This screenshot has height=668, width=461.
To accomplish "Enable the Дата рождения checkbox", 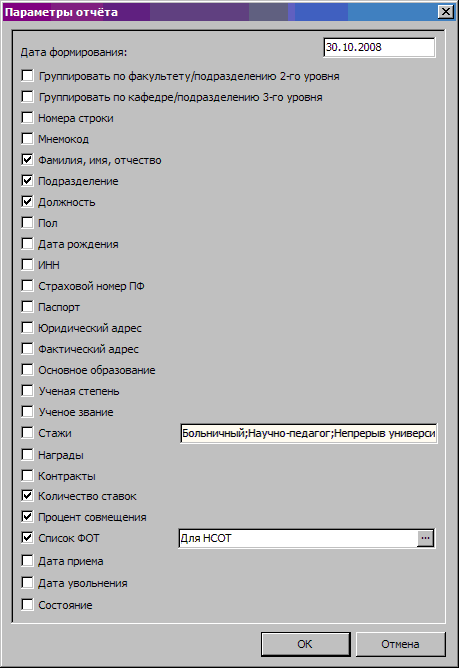I will pos(27,244).
